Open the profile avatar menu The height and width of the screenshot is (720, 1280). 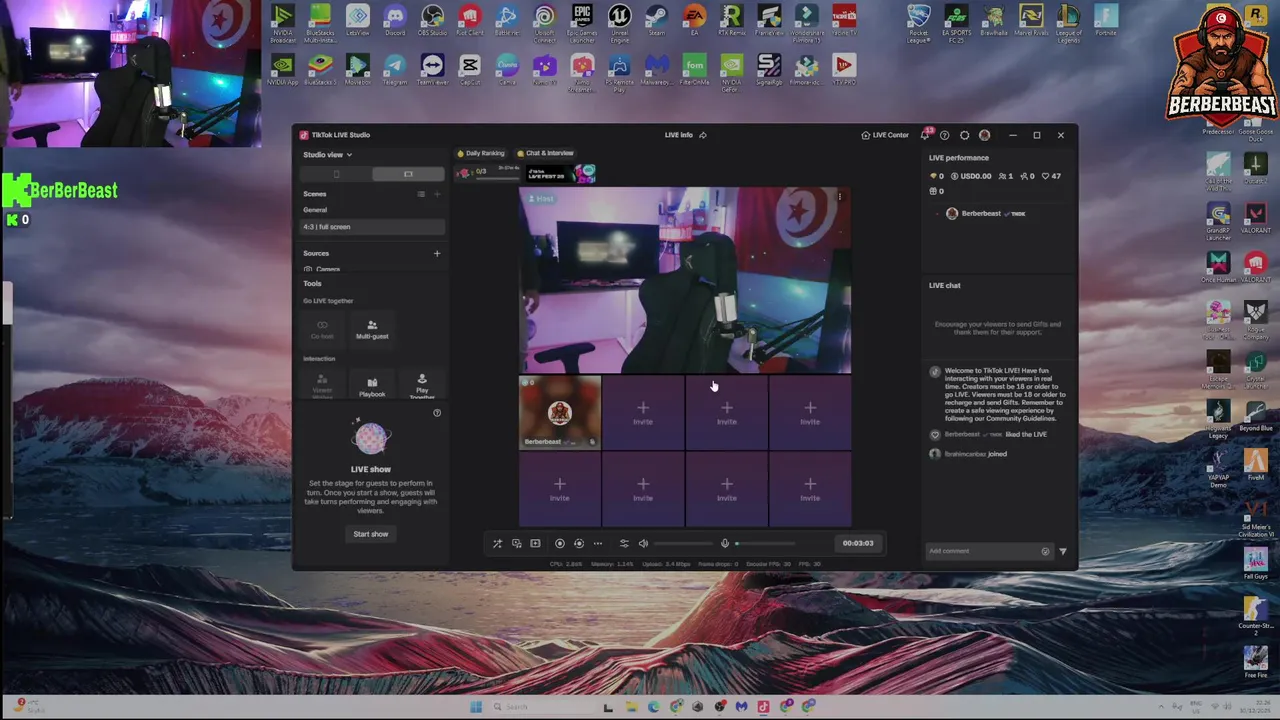coord(984,135)
